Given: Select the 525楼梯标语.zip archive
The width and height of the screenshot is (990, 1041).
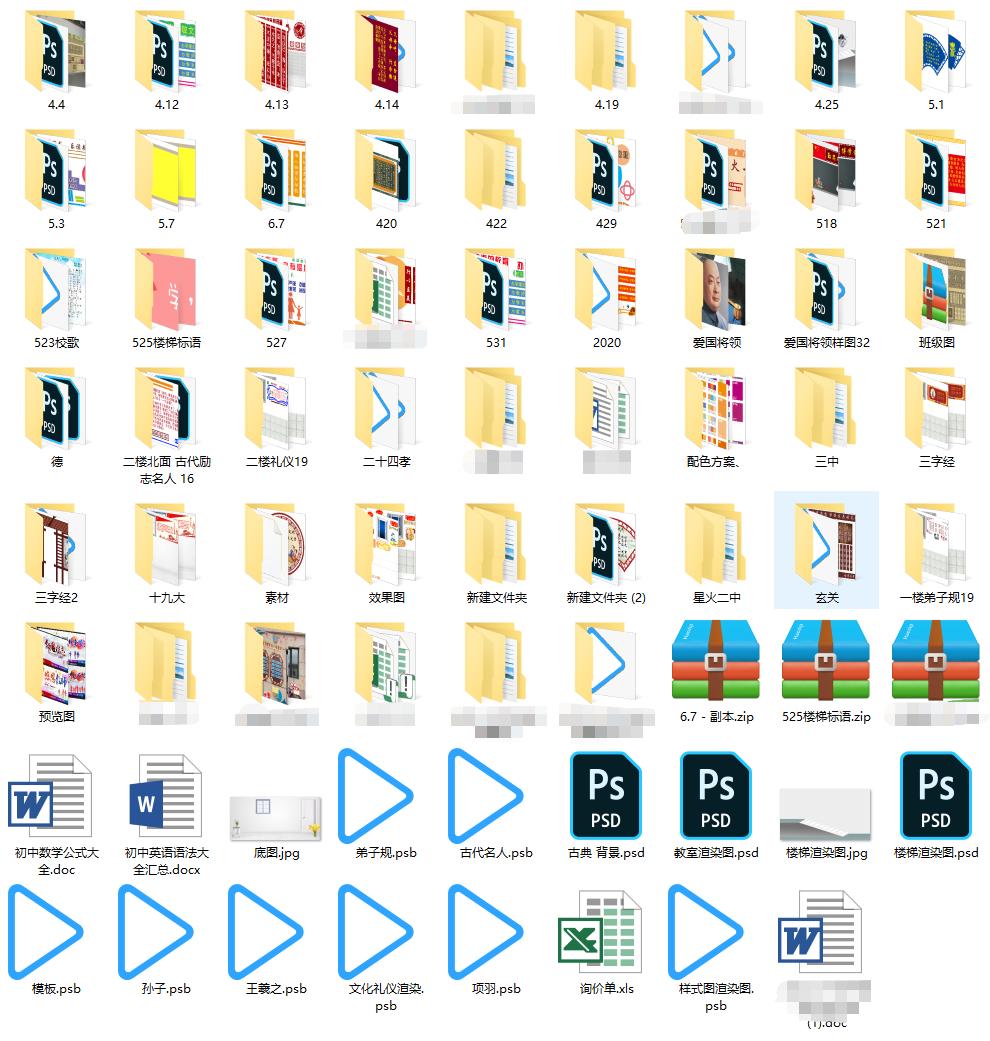Looking at the screenshot, I should (825, 661).
